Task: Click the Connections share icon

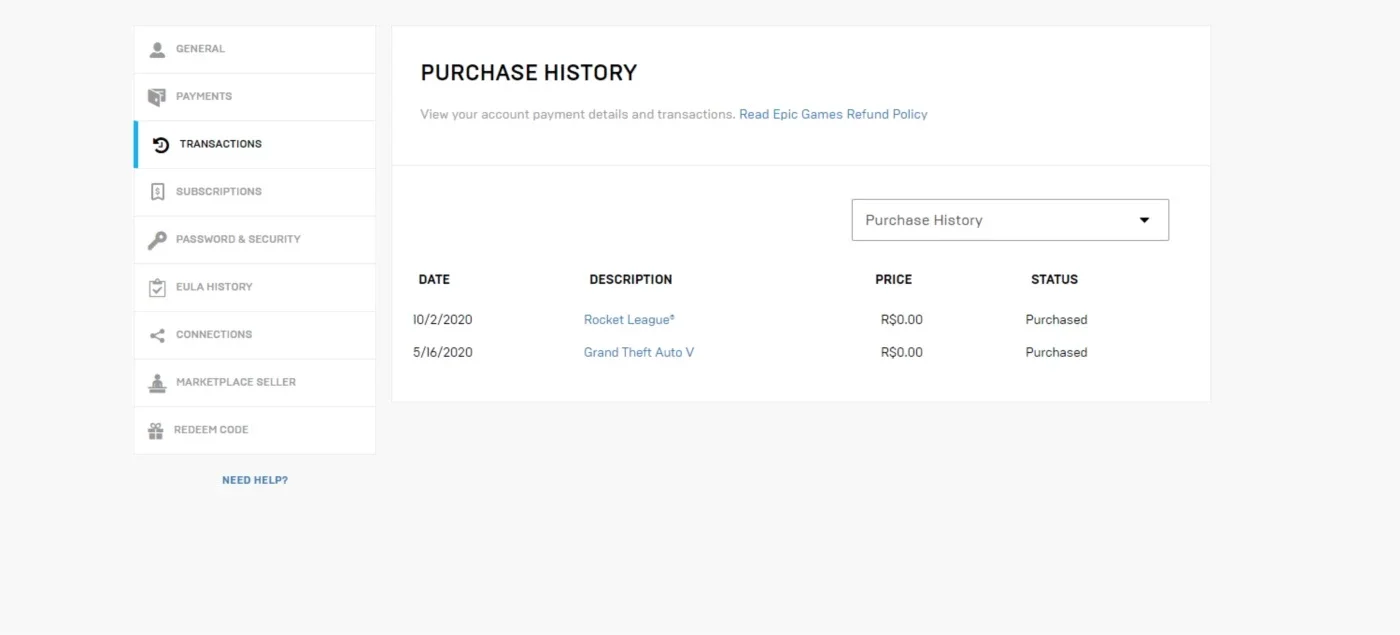Action: pos(157,335)
